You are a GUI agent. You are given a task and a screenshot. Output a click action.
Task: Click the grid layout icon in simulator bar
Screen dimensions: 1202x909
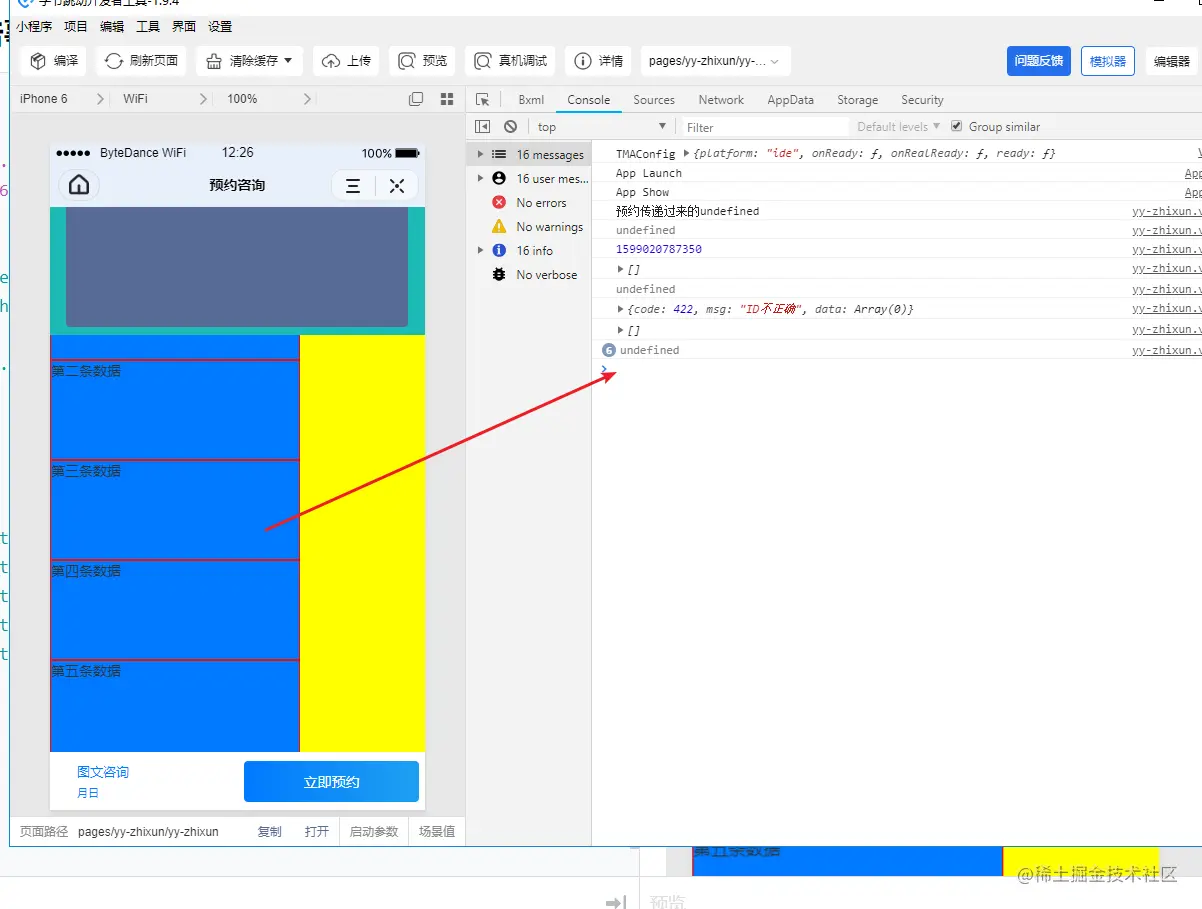(x=447, y=99)
